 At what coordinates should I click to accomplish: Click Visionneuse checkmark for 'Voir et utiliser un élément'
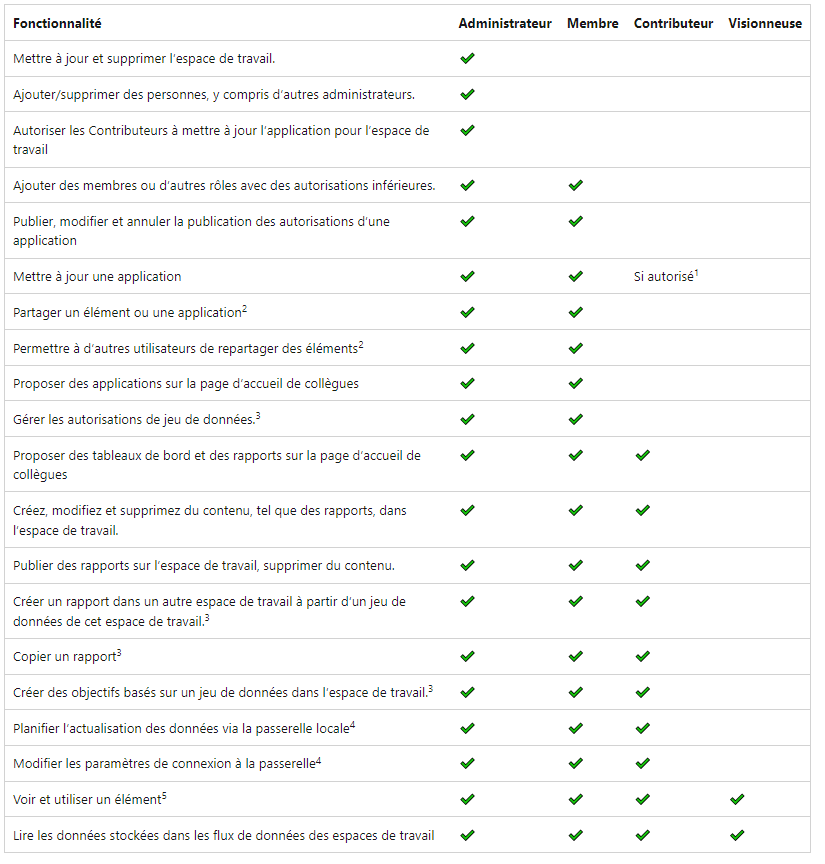[737, 799]
